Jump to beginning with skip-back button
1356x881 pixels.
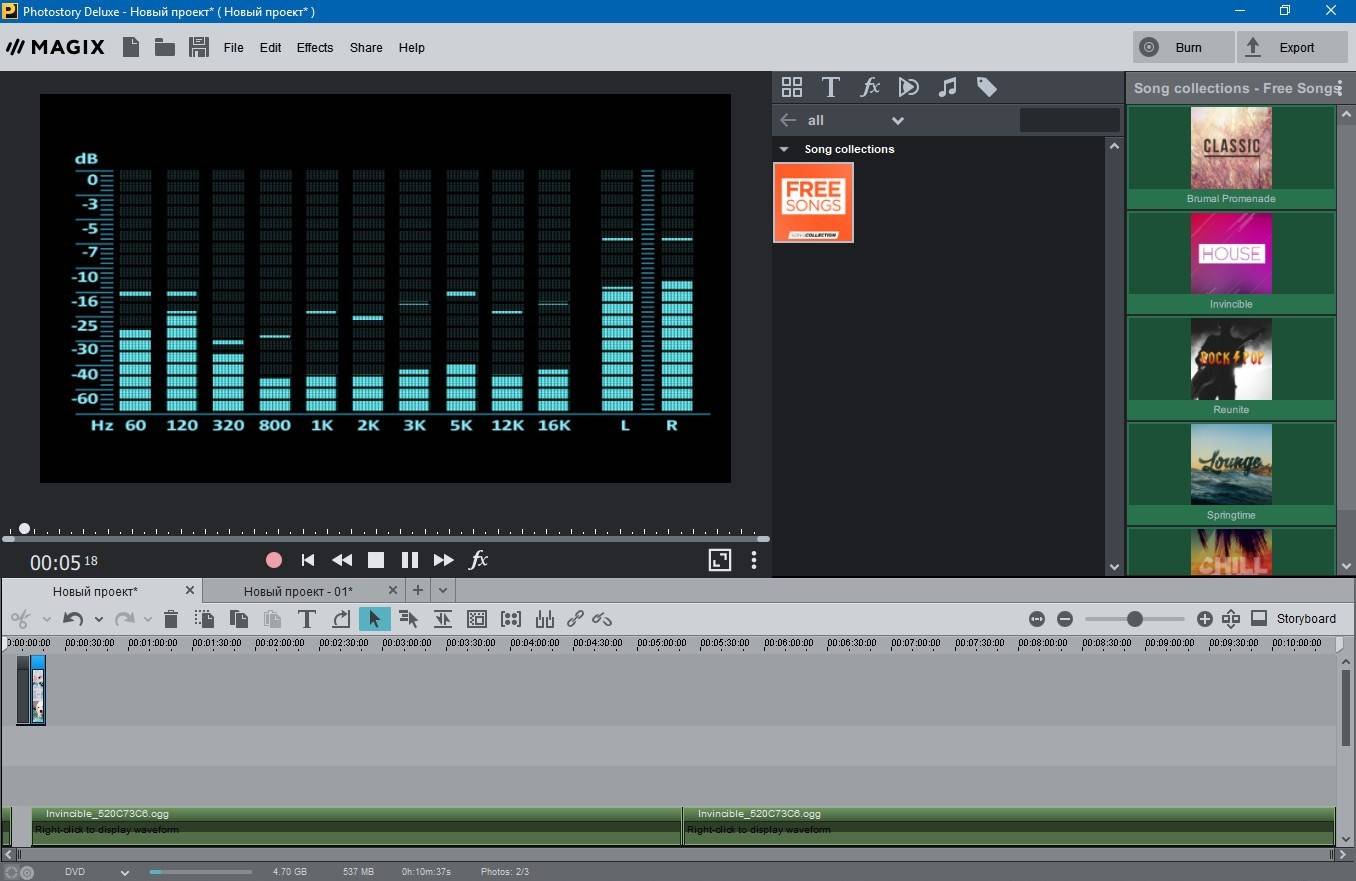click(308, 560)
